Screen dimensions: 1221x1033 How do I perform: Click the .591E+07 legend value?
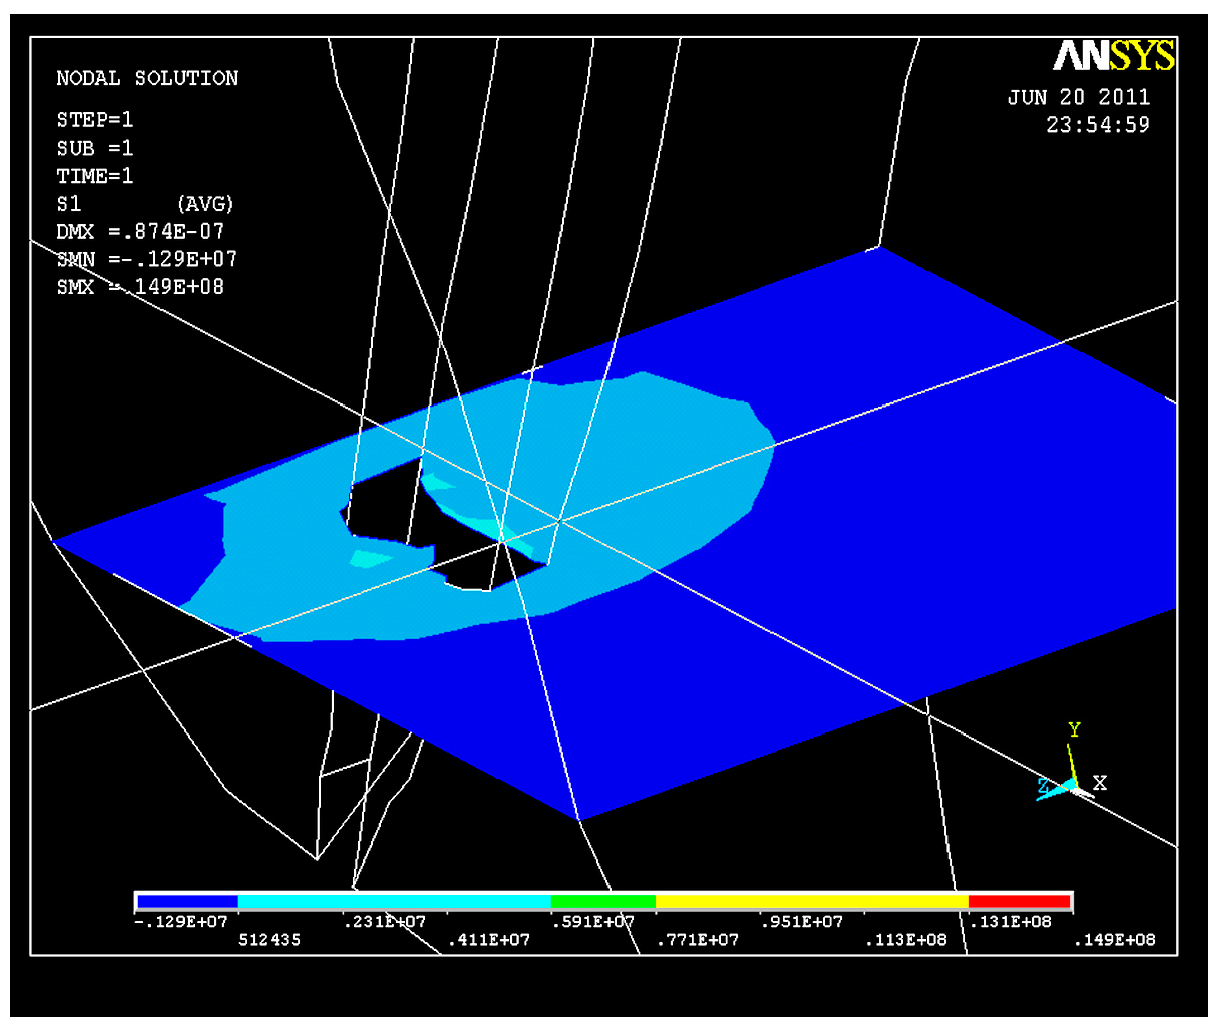click(x=592, y=922)
